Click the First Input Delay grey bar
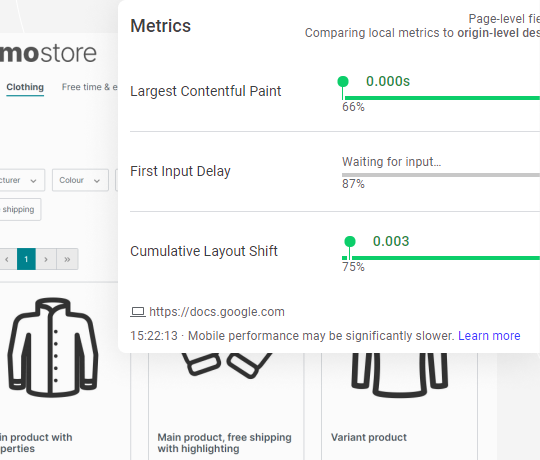Screen dimensions: 540x460 pos(441,175)
